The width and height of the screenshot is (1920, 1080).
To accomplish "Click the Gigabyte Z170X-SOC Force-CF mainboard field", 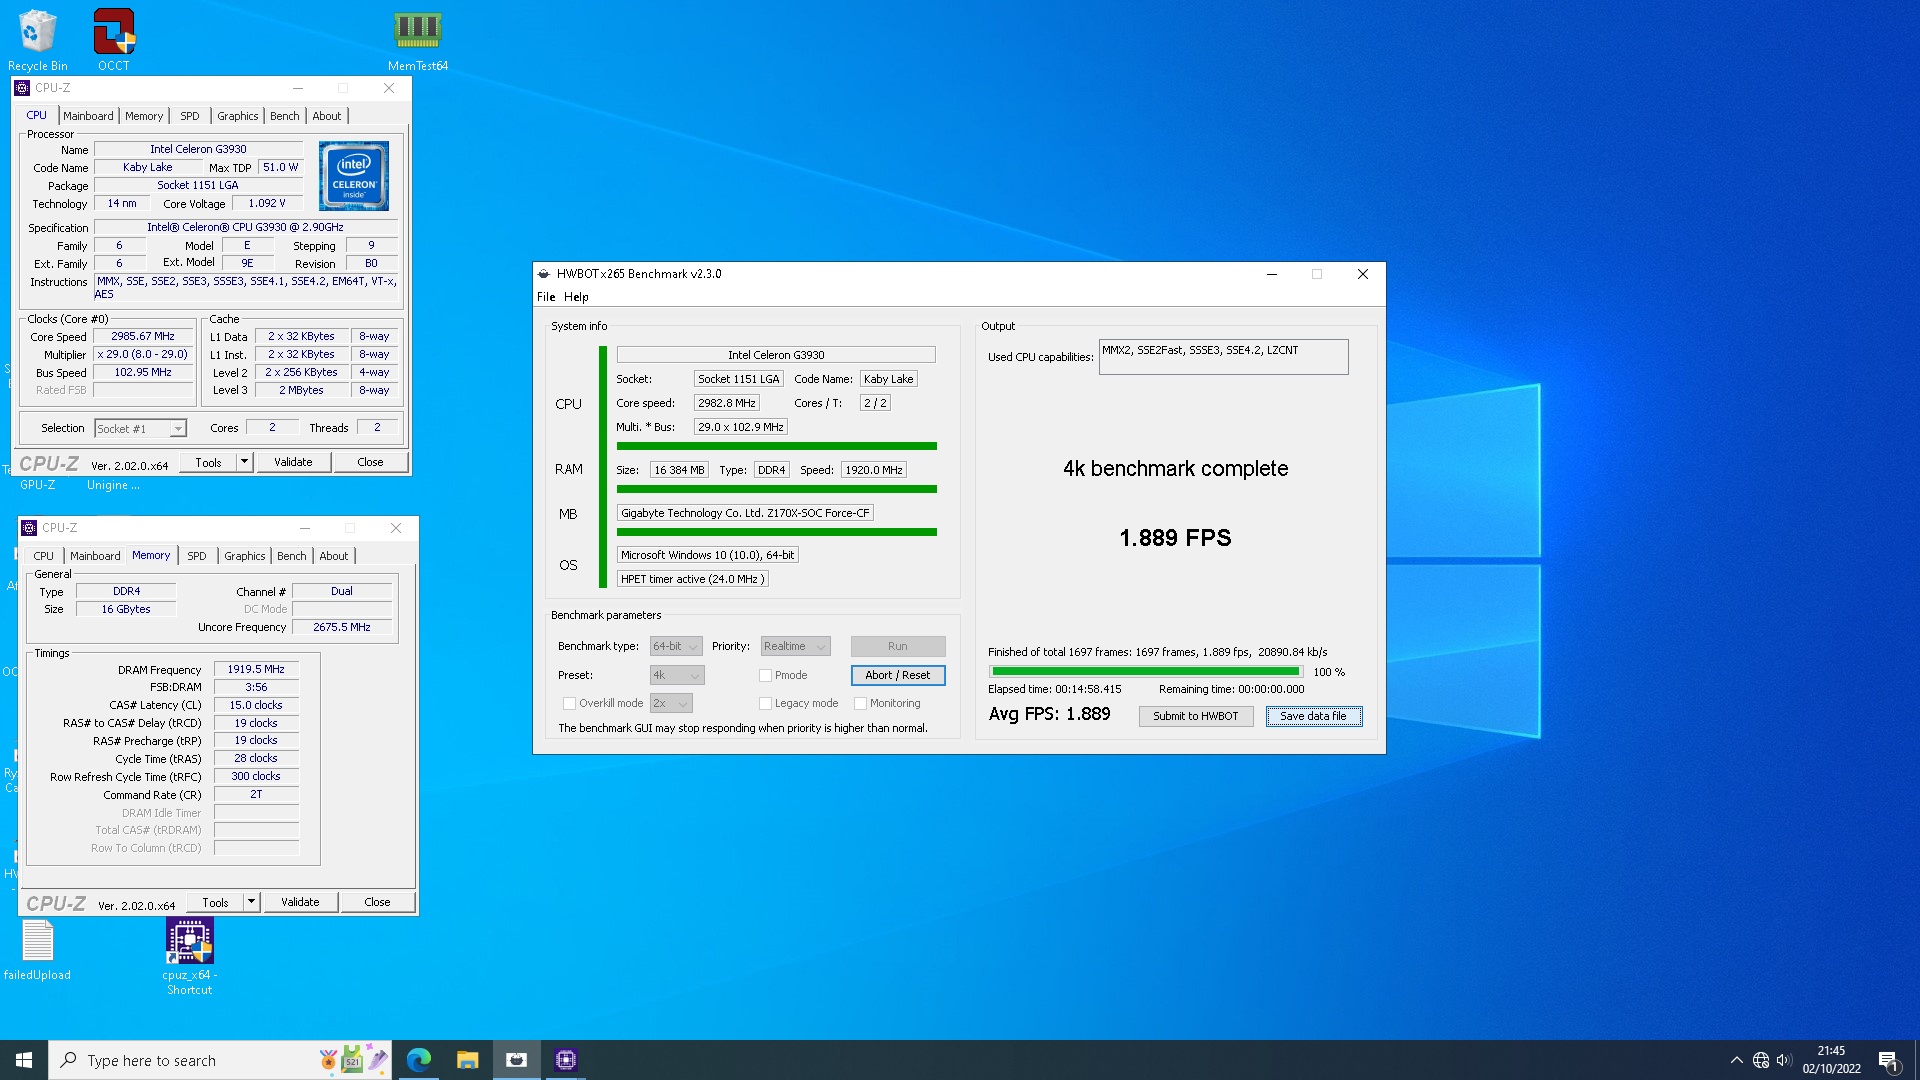I will coord(745,513).
